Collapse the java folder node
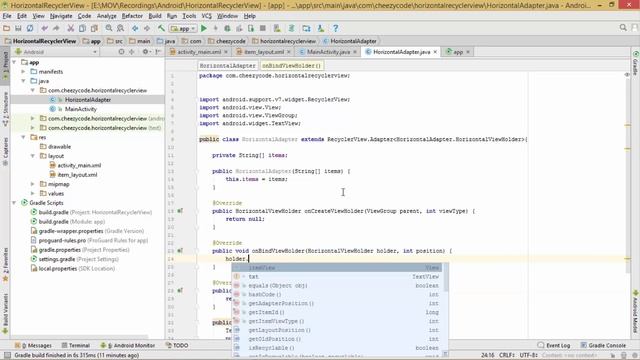The image size is (640, 360). pos(24,81)
